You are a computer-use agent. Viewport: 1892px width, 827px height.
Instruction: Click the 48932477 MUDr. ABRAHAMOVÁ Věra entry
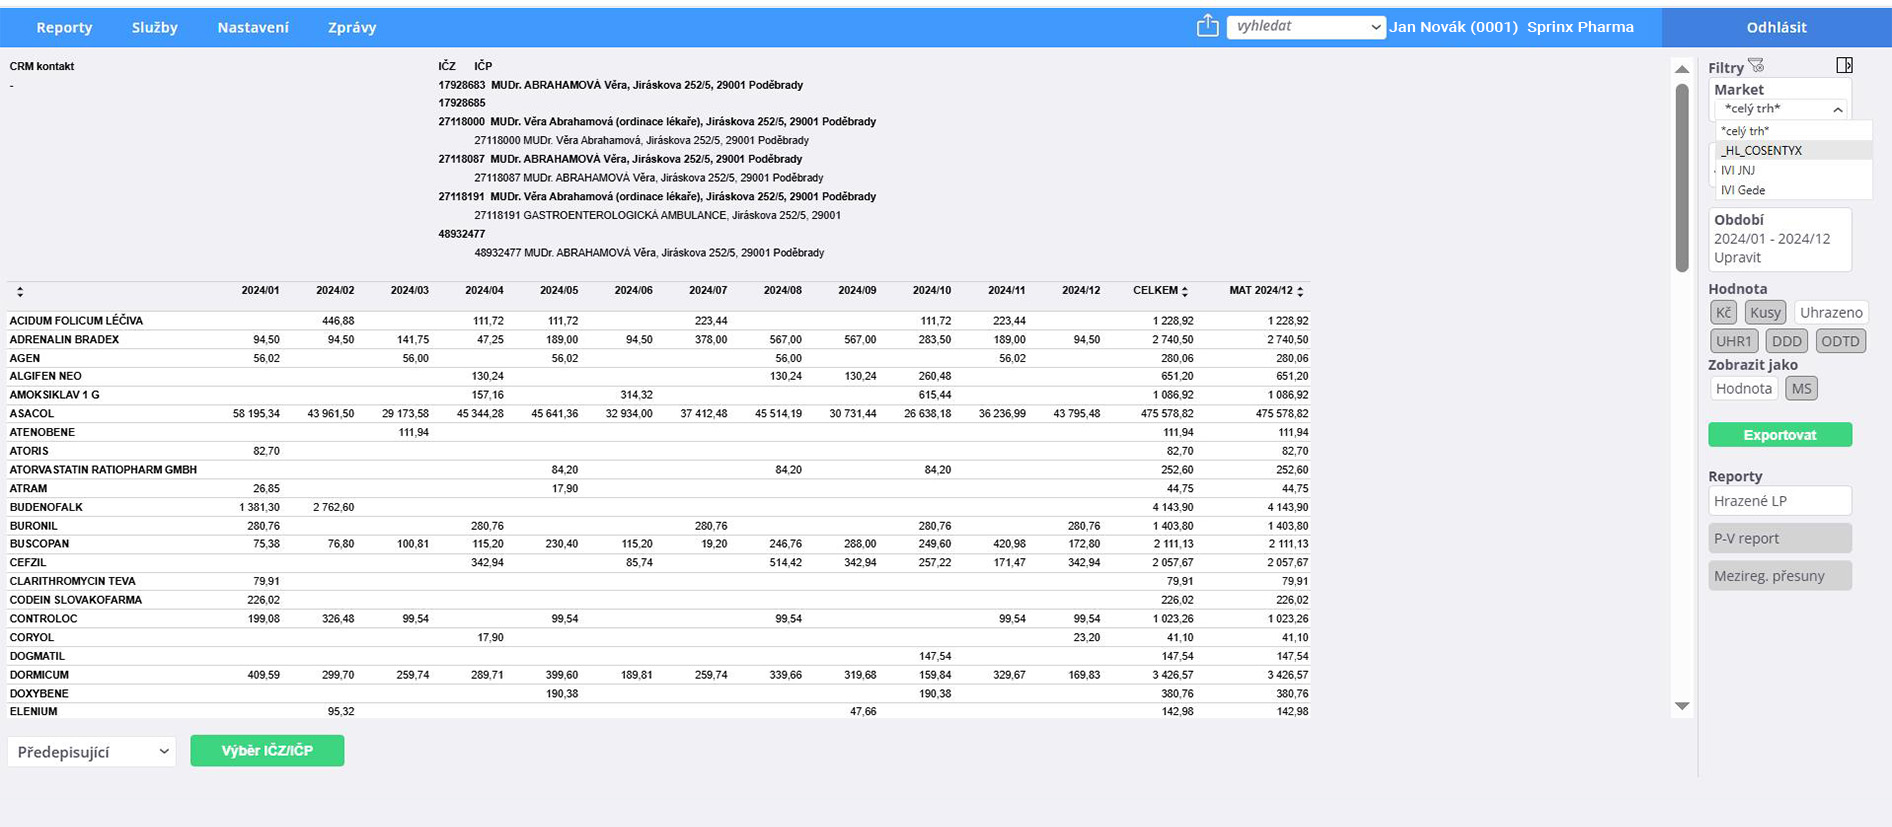click(649, 253)
